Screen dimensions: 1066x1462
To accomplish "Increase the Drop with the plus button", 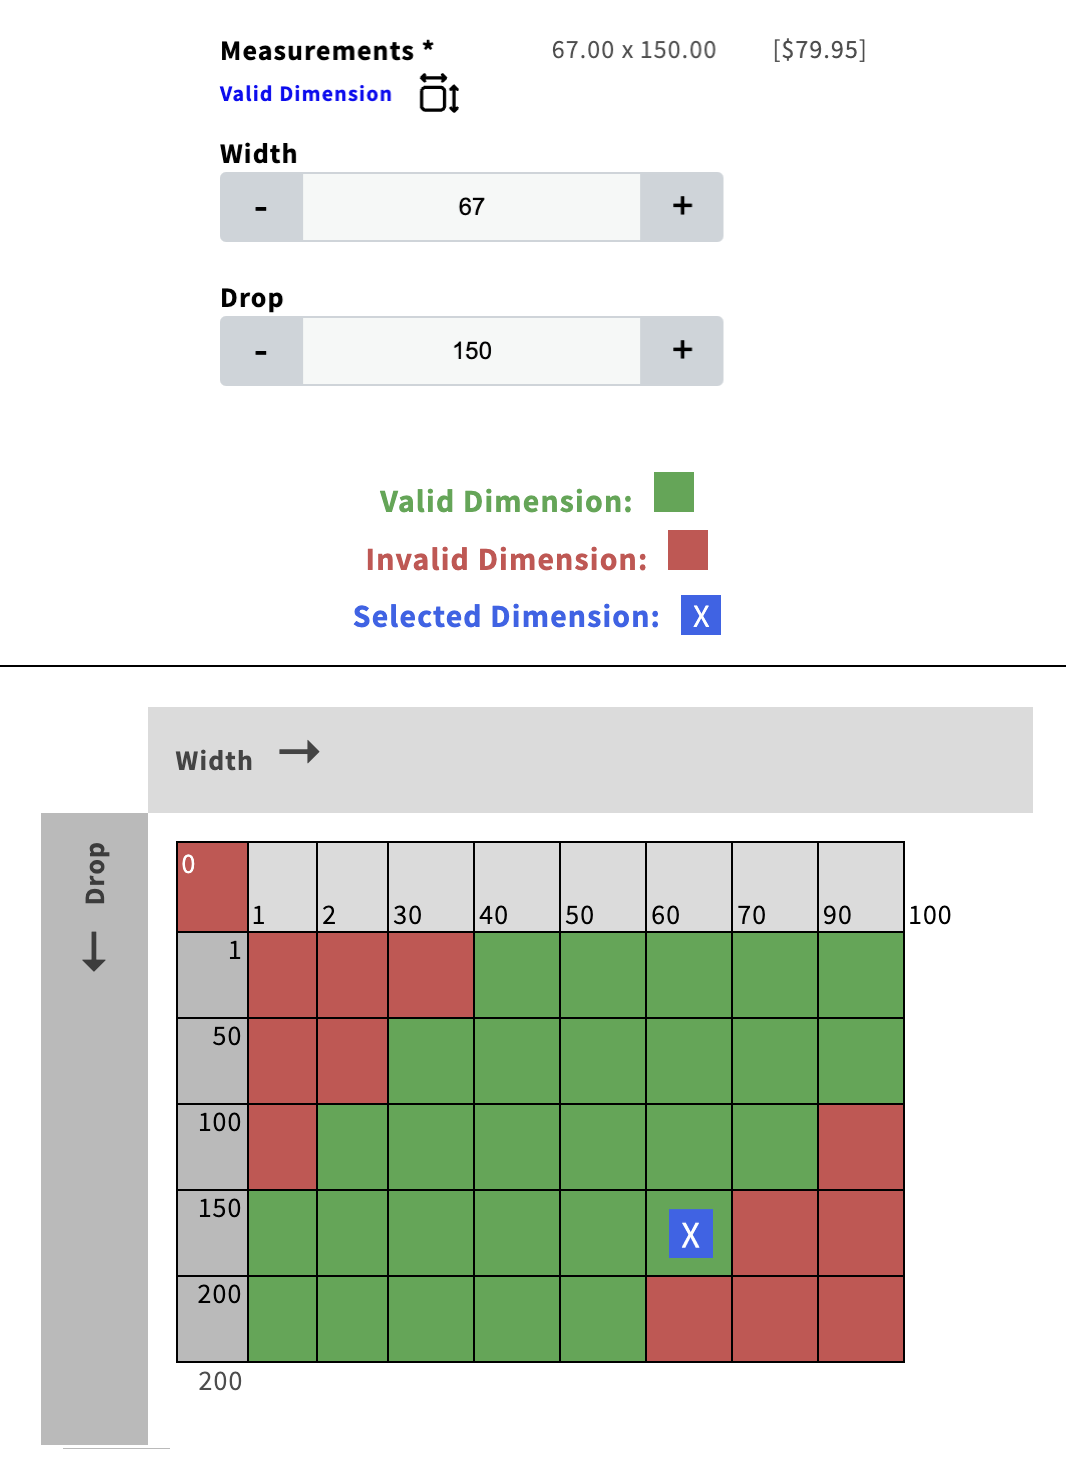I will [x=682, y=351].
